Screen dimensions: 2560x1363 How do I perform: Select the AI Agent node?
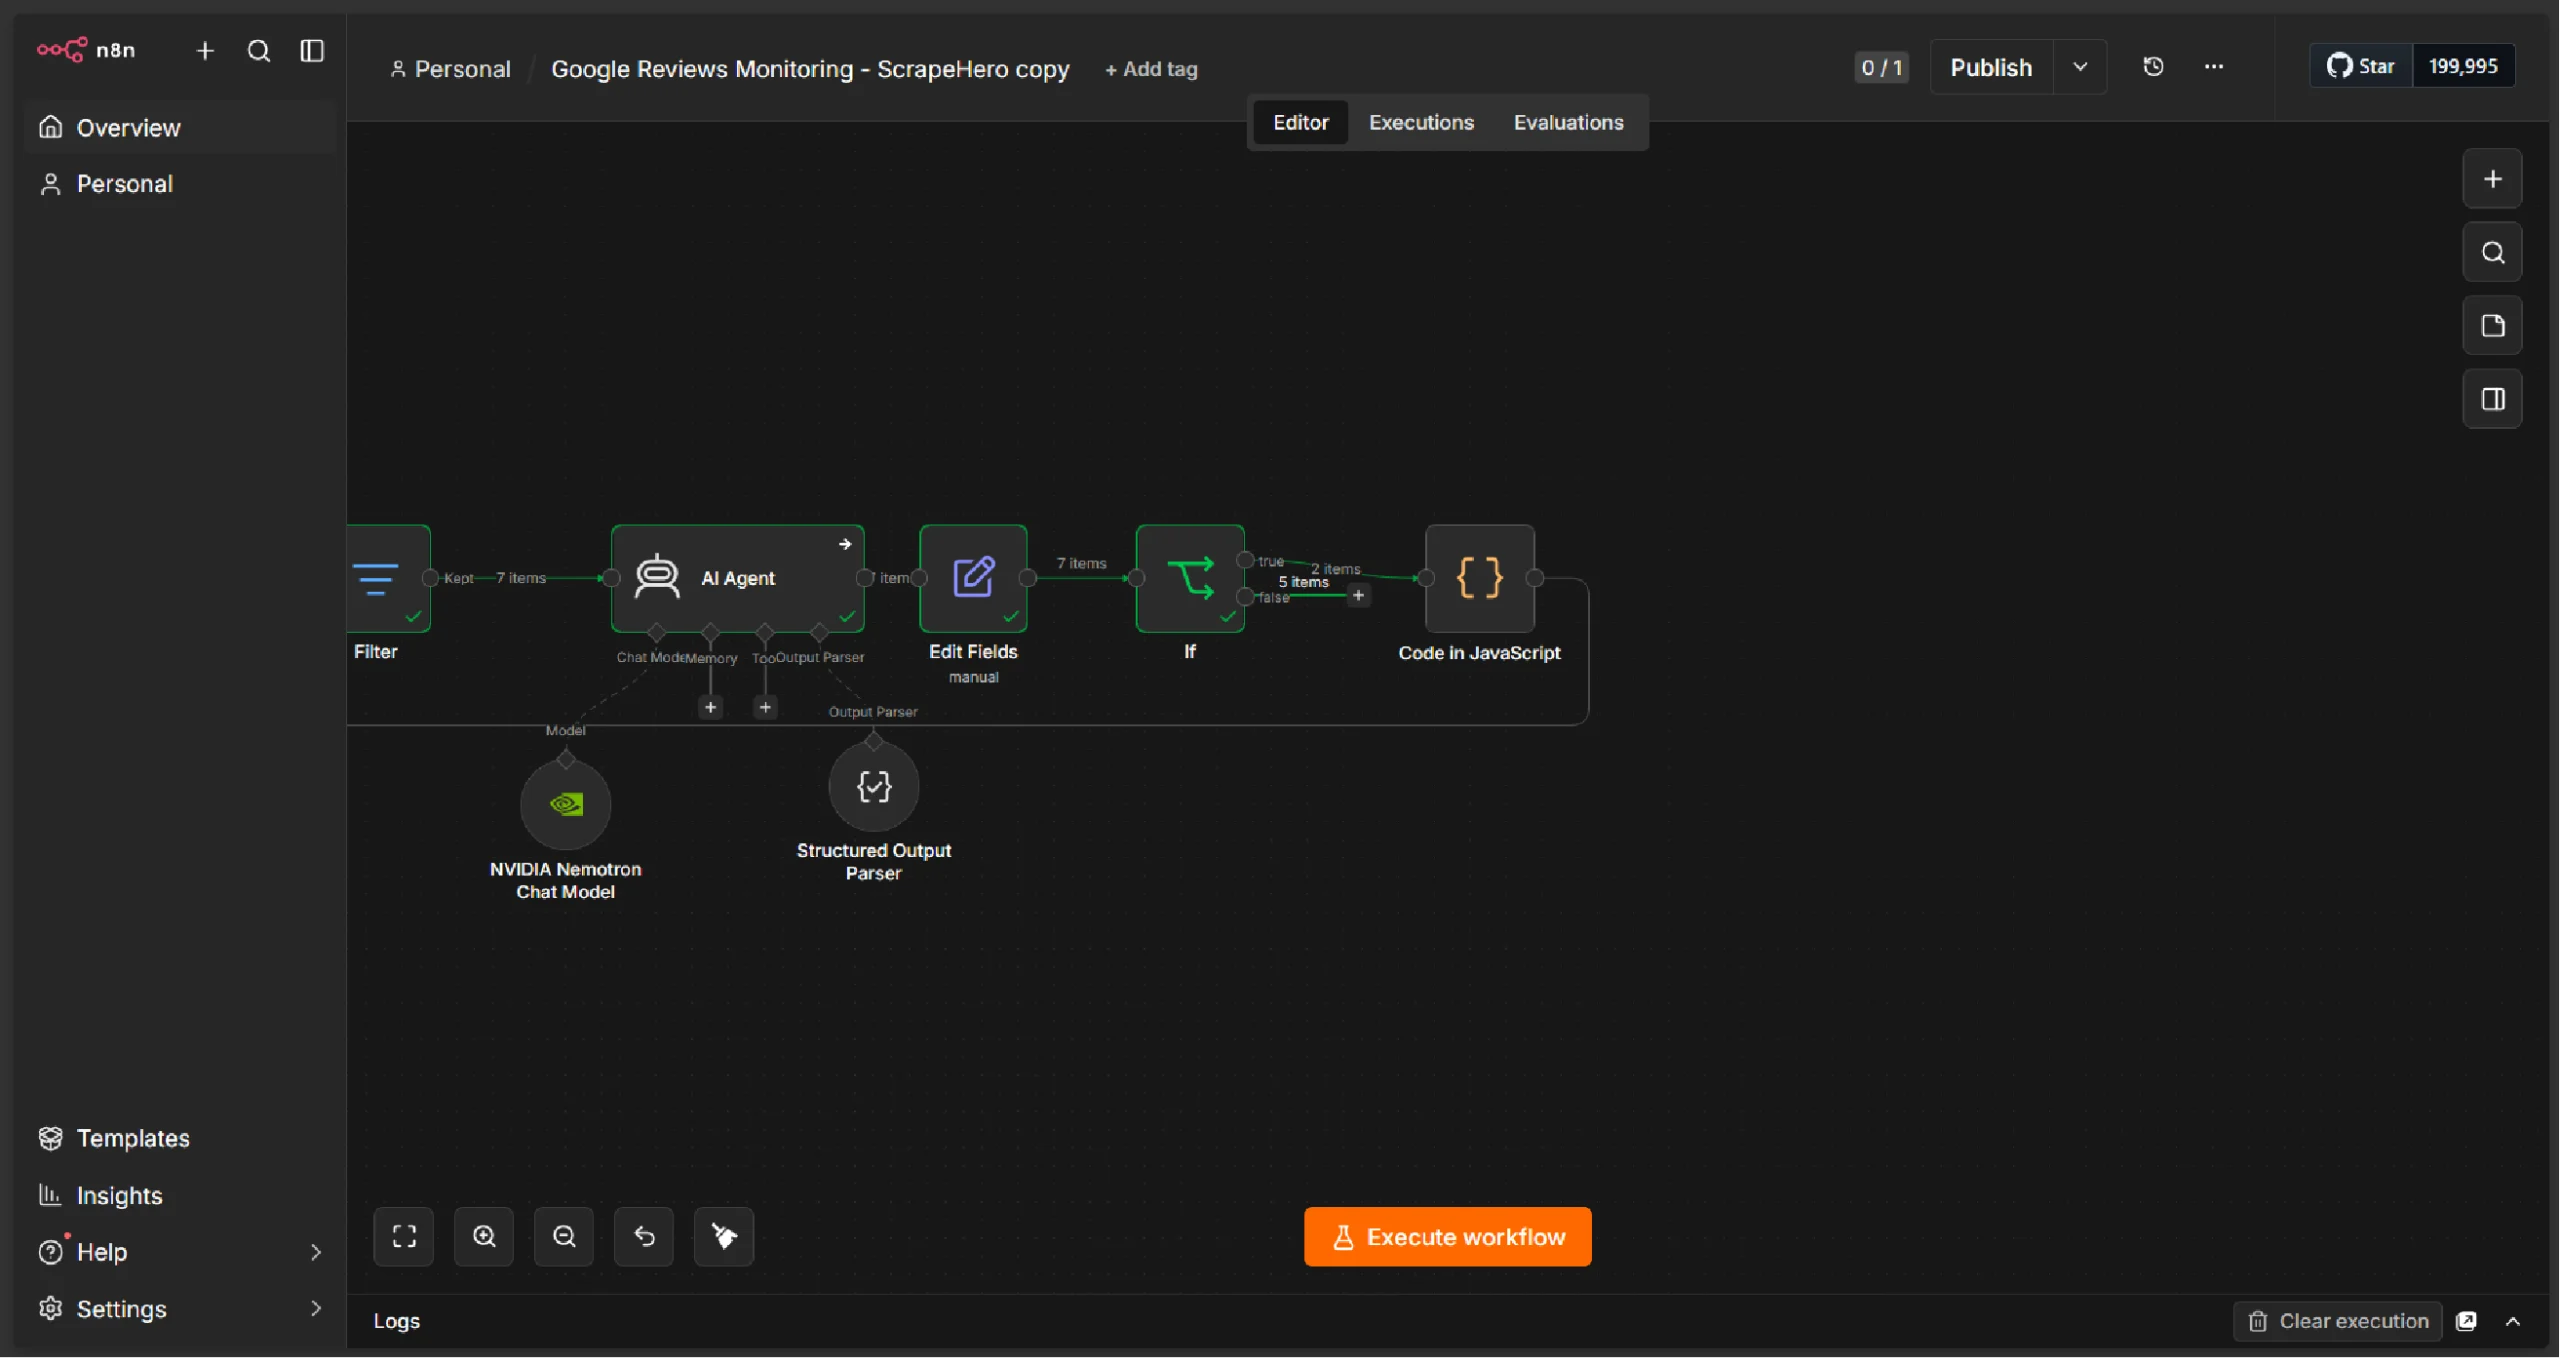pos(737,579)
